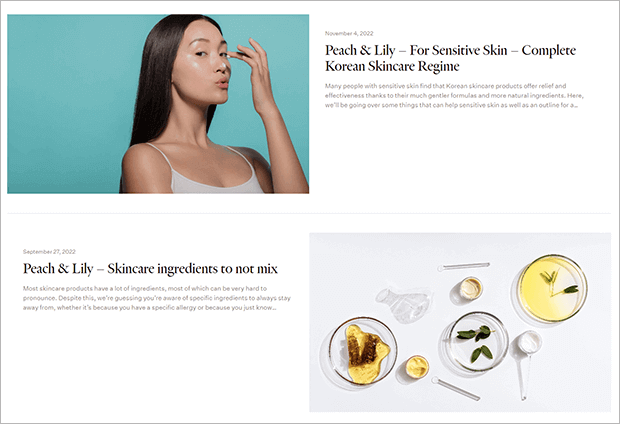620x424 pixels.
Task: Click the glass stirring rod at photo bottom
Action: pyautogui.click(x=456, y=388)
